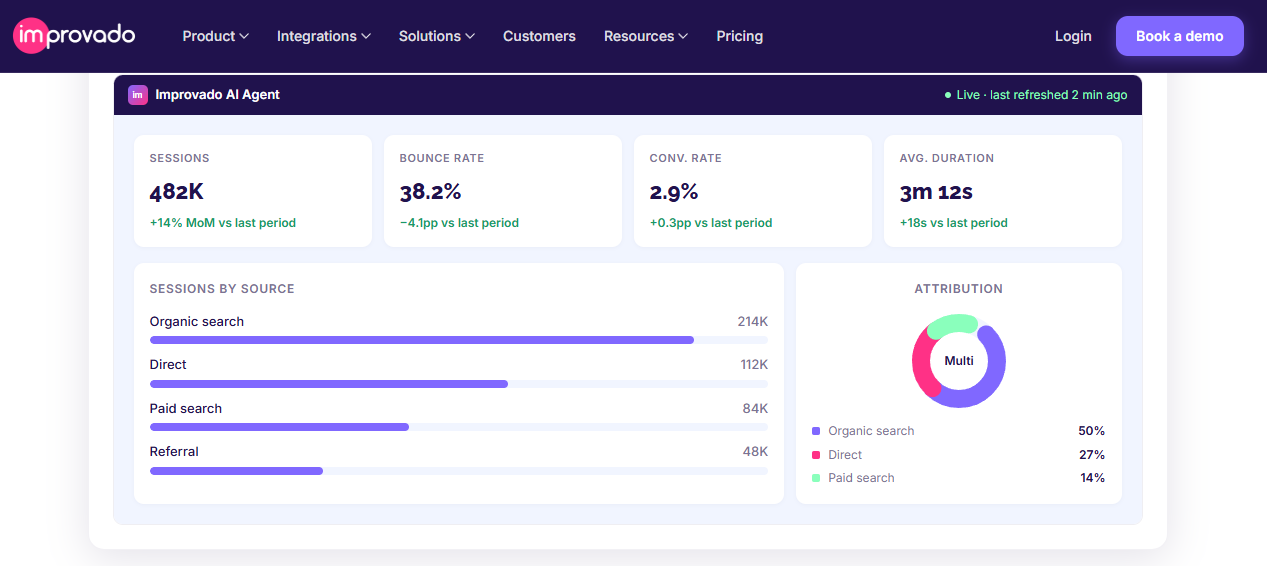Image resolution: width=1267 pixels, height=566 pixels.
Task: Click the 'Paid search' label above its bar
Action: (x=186, y=409)
